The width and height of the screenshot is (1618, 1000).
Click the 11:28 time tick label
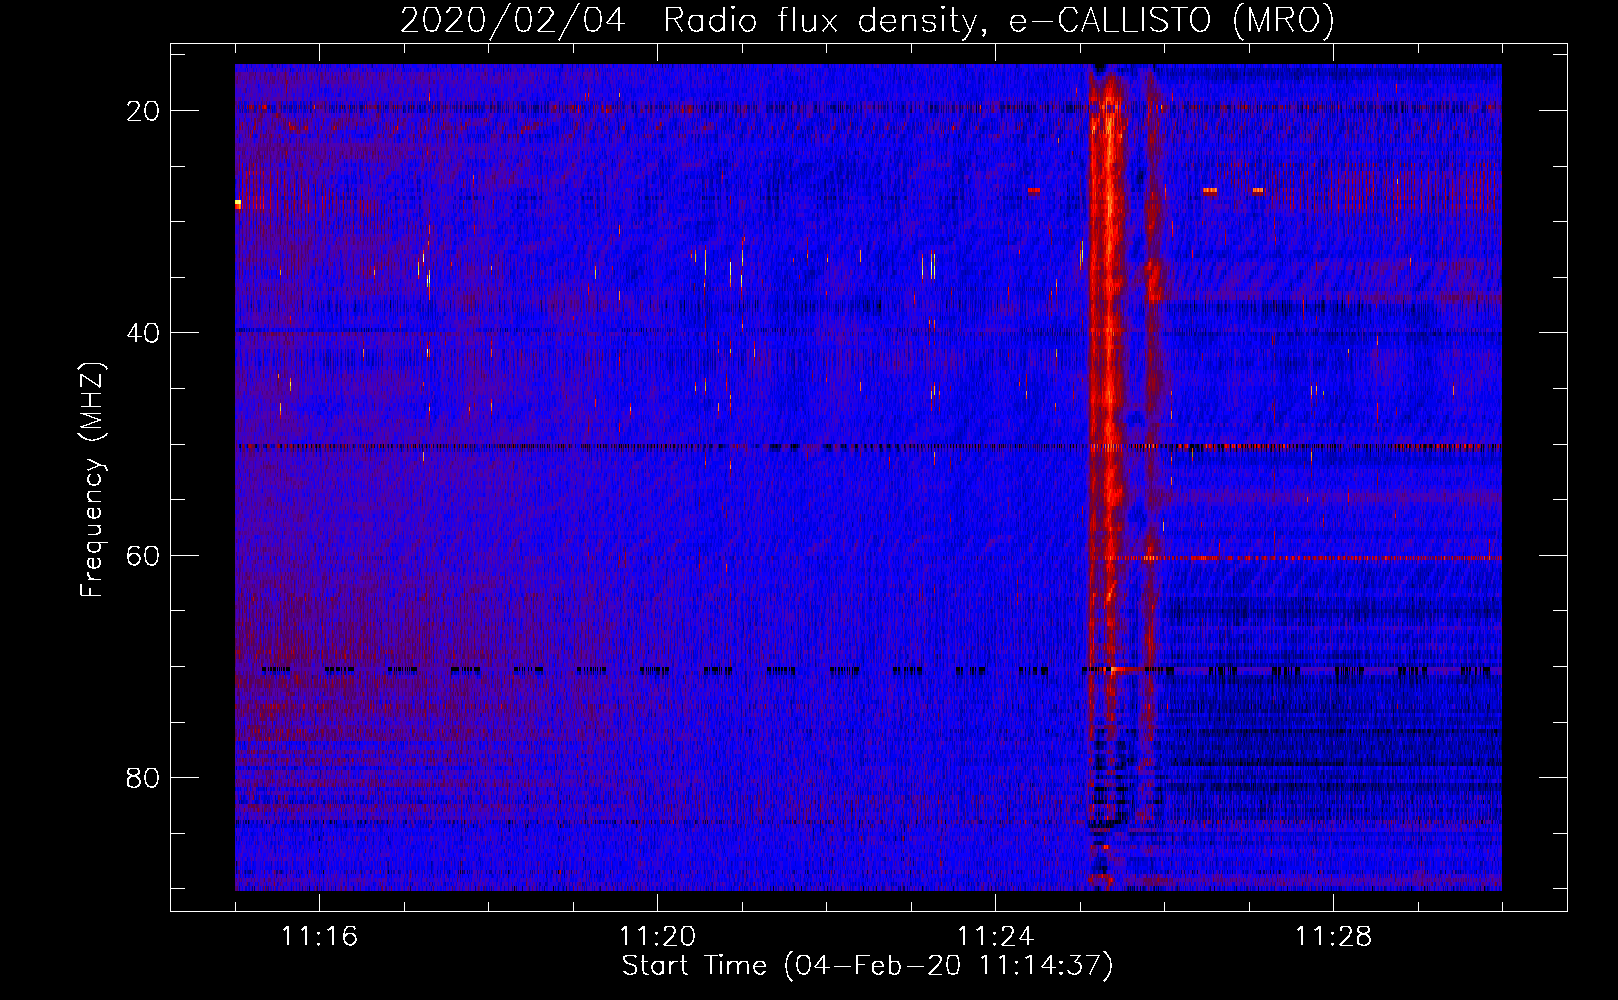[1333, 937]
